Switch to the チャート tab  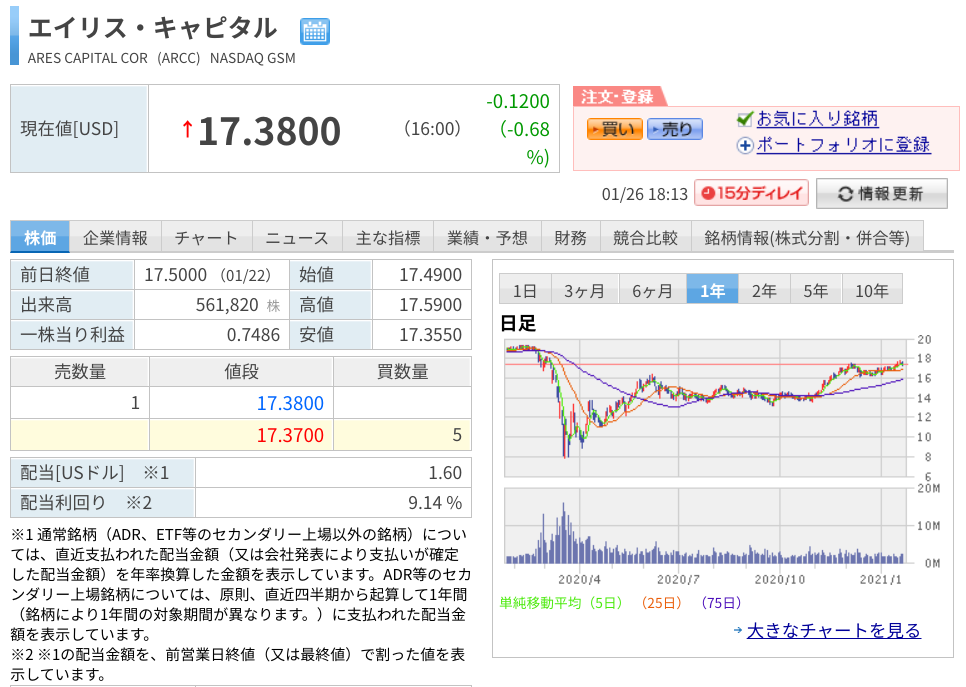click(x=206, y=238)
